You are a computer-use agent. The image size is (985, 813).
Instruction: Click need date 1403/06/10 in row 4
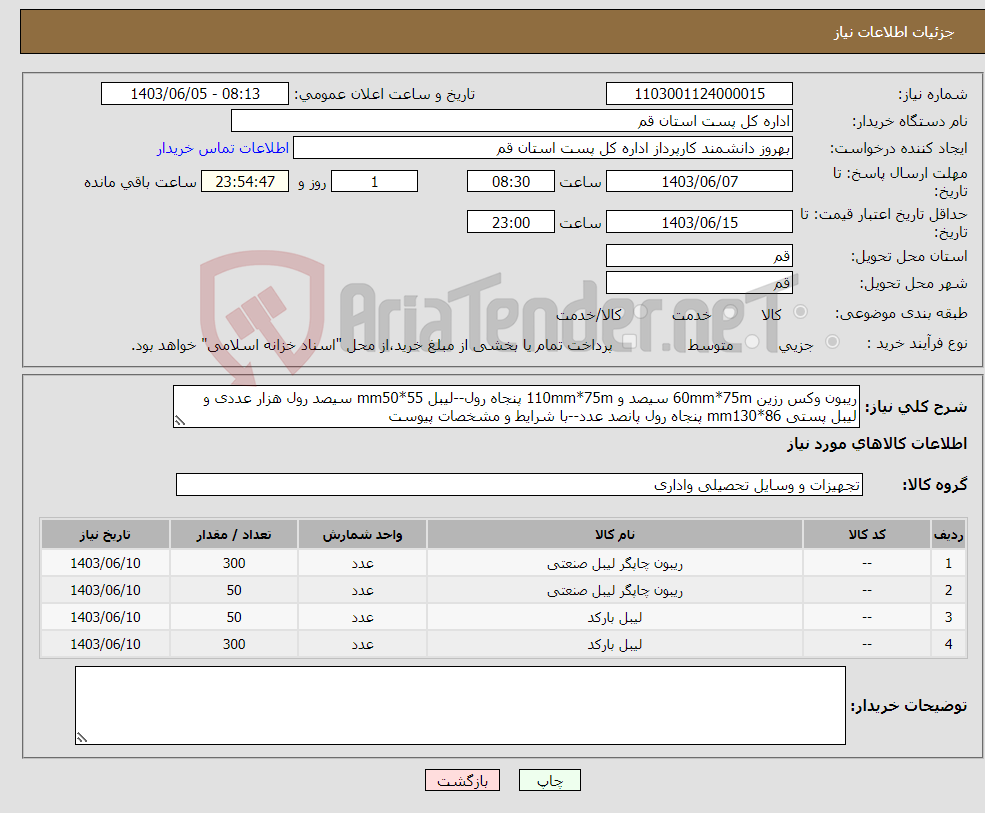106,645
